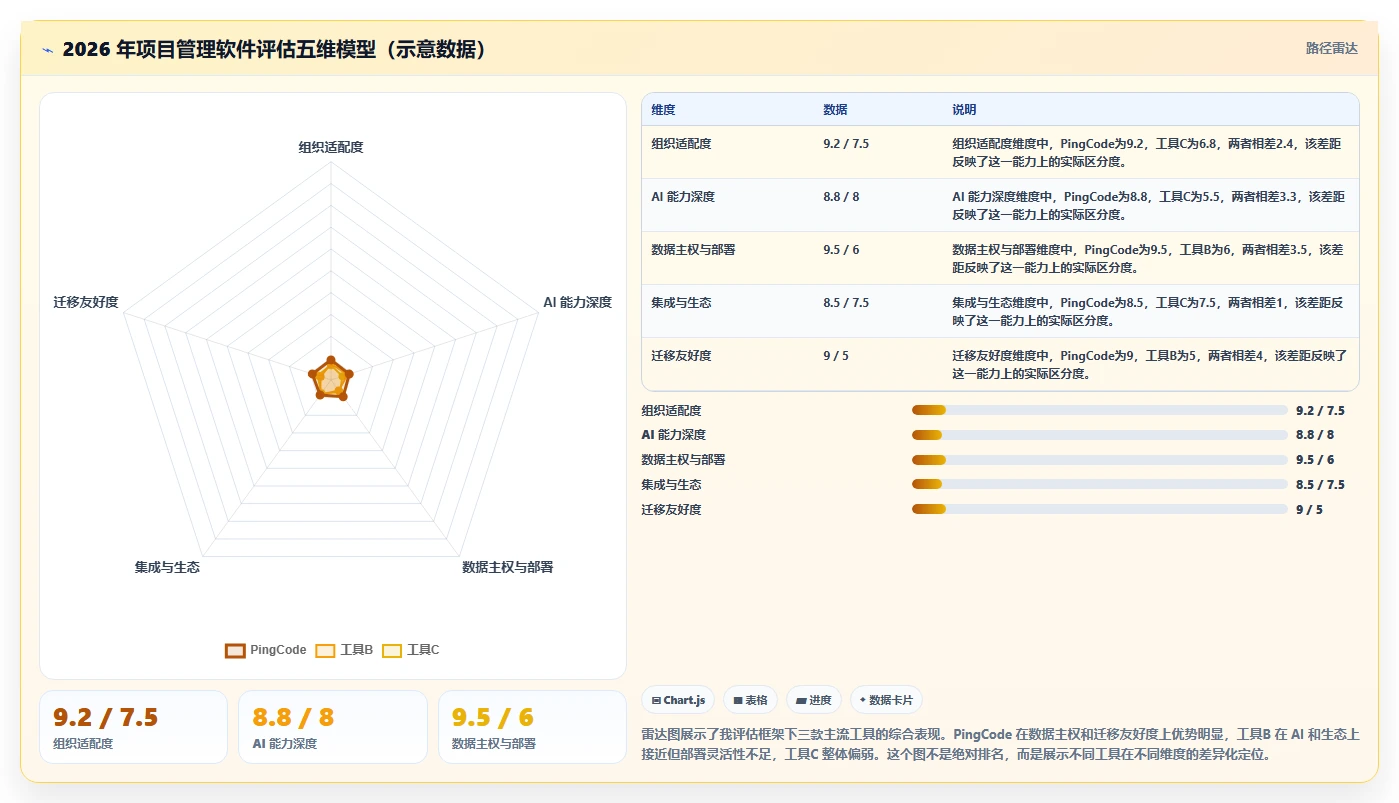
Task: Click the lightning icon beside the title
Action: pos(47,50)
